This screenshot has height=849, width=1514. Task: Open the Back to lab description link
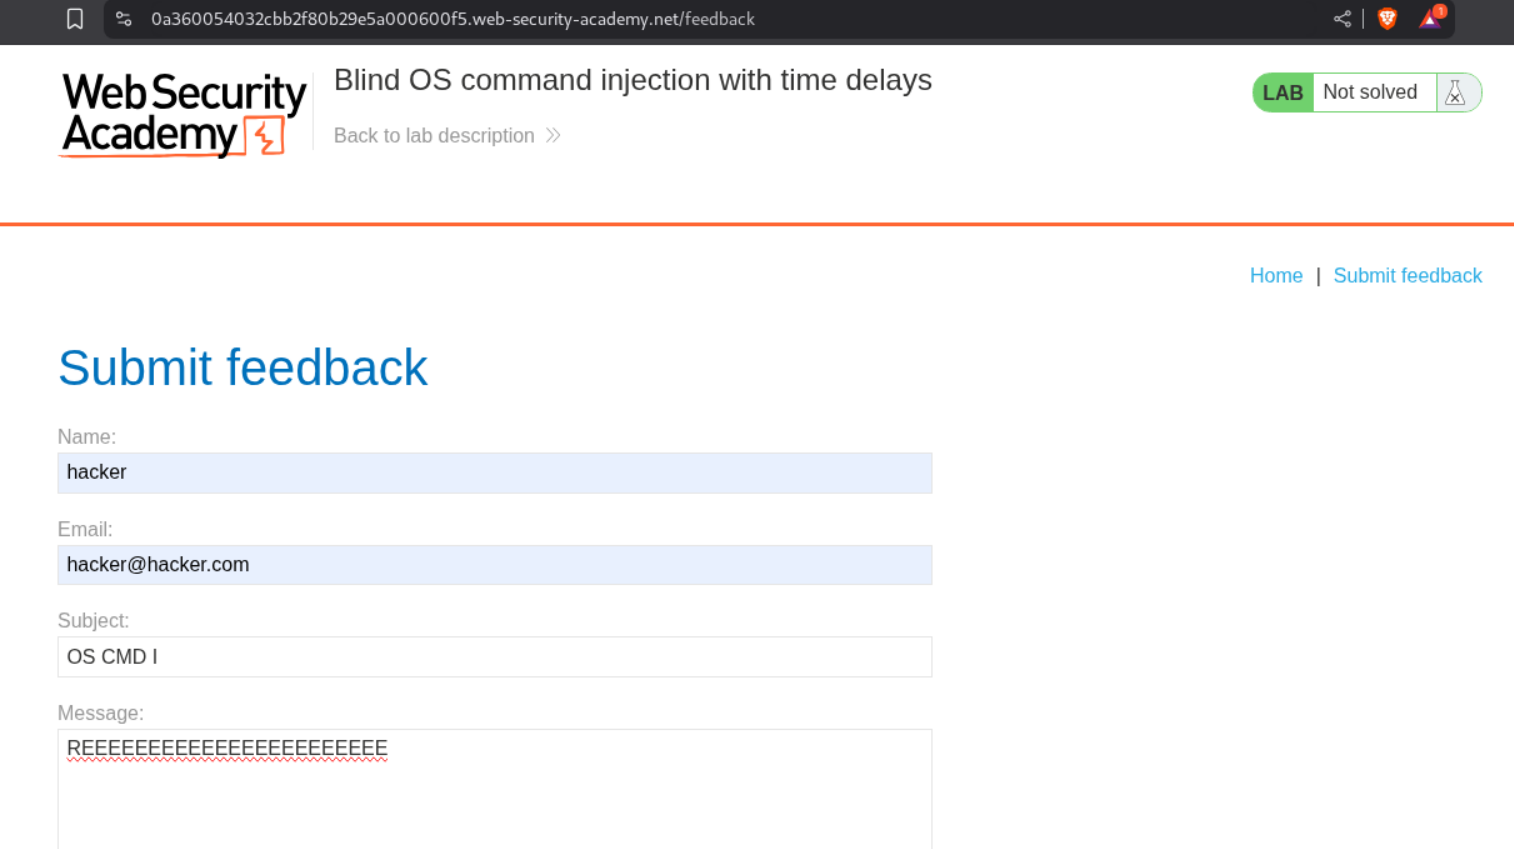(434, 136)
